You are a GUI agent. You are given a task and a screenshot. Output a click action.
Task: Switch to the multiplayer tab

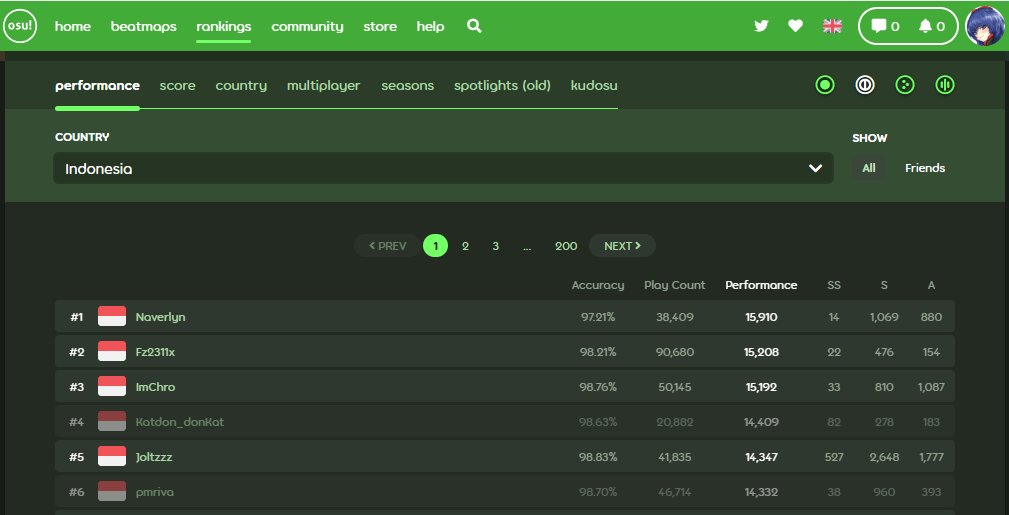coord(324,86)
